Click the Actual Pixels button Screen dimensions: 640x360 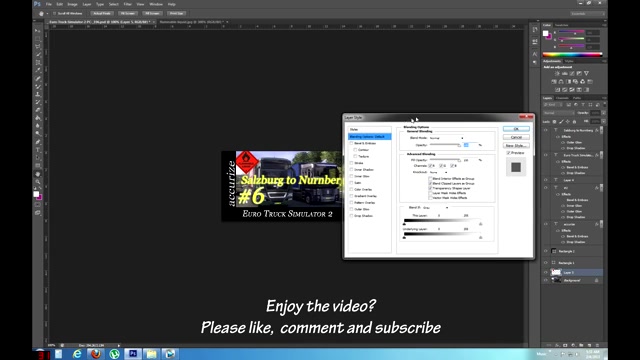(102, 13)
